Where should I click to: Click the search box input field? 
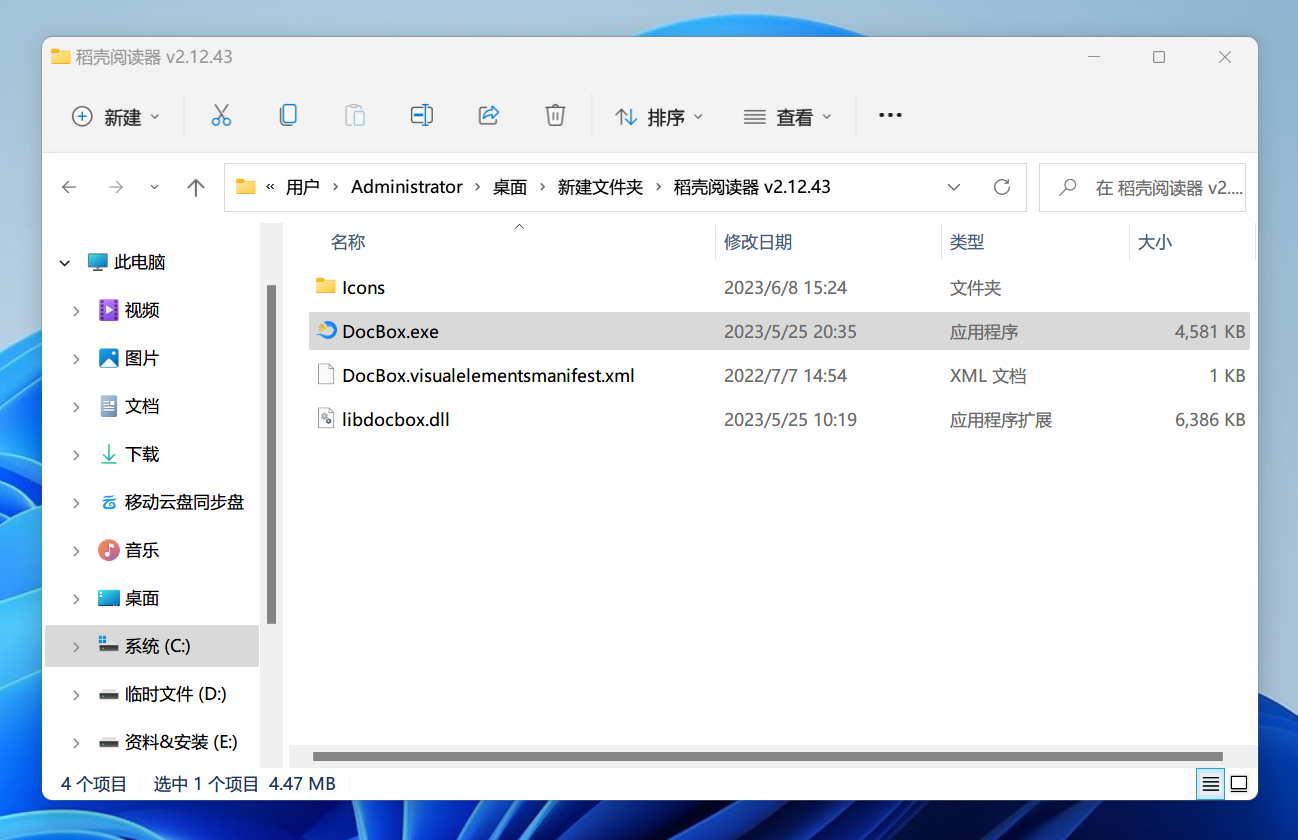point(1142,187)
